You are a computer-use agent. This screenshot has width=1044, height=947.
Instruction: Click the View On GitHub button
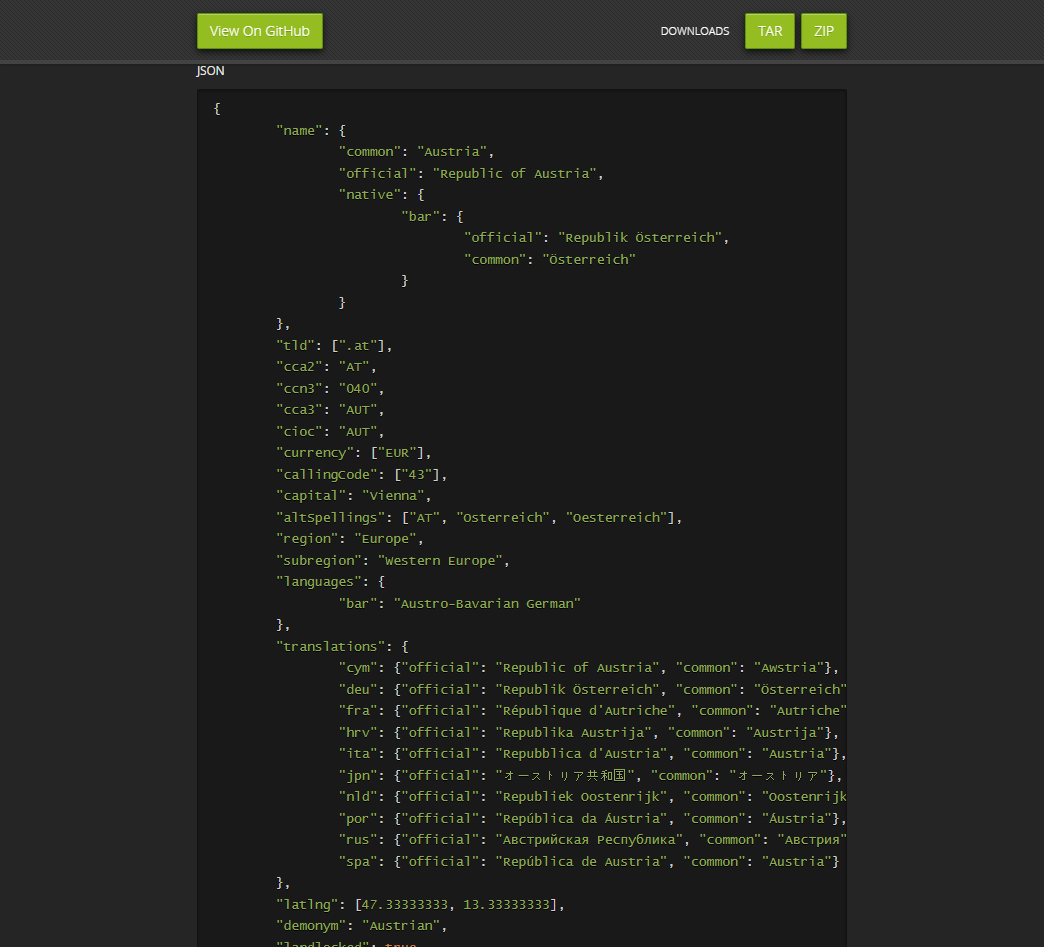coord(259,31)
